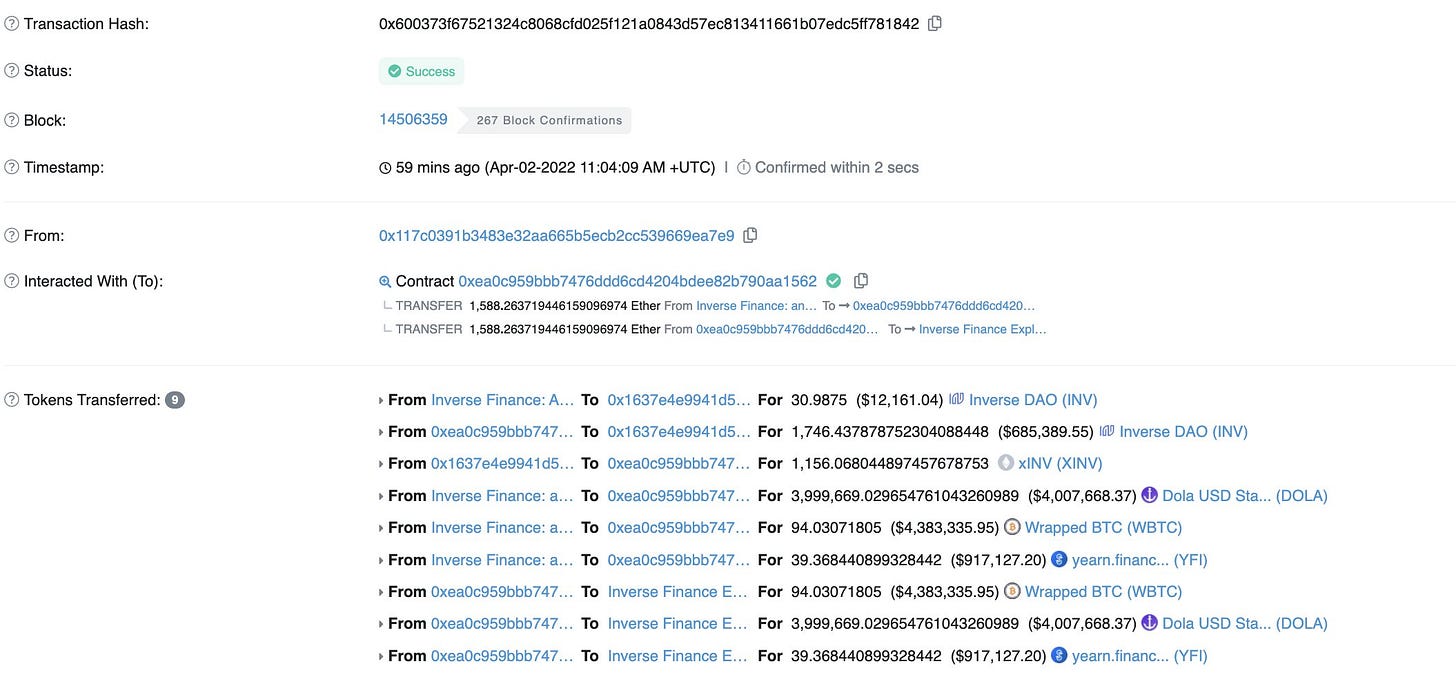Expand arrow of YFI transfer to Inverse Finance E...
1456x682 pixels.
[381, 656]
